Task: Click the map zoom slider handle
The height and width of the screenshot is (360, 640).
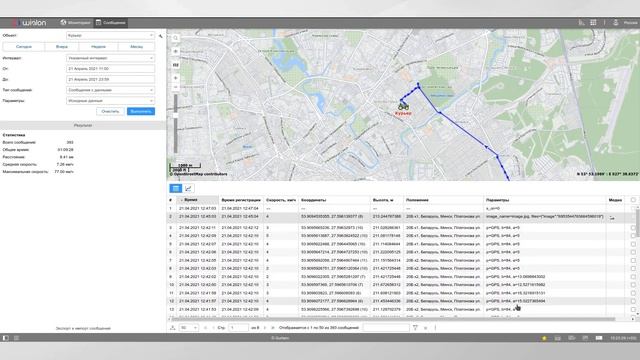Action: point(176,115)
